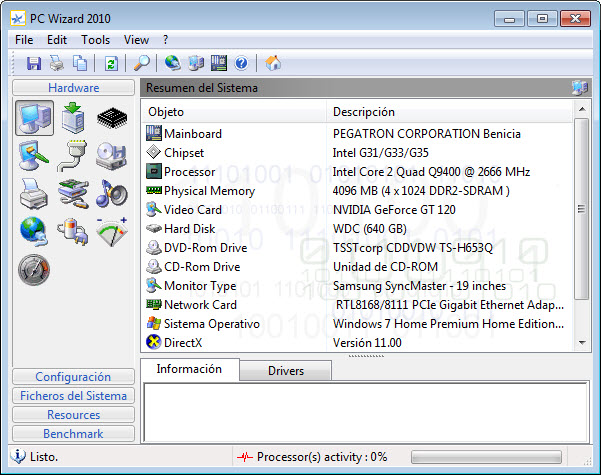Click inside the empty Información text pane
The width and height of the screenshot is (601, 475).
click(366, 412)
